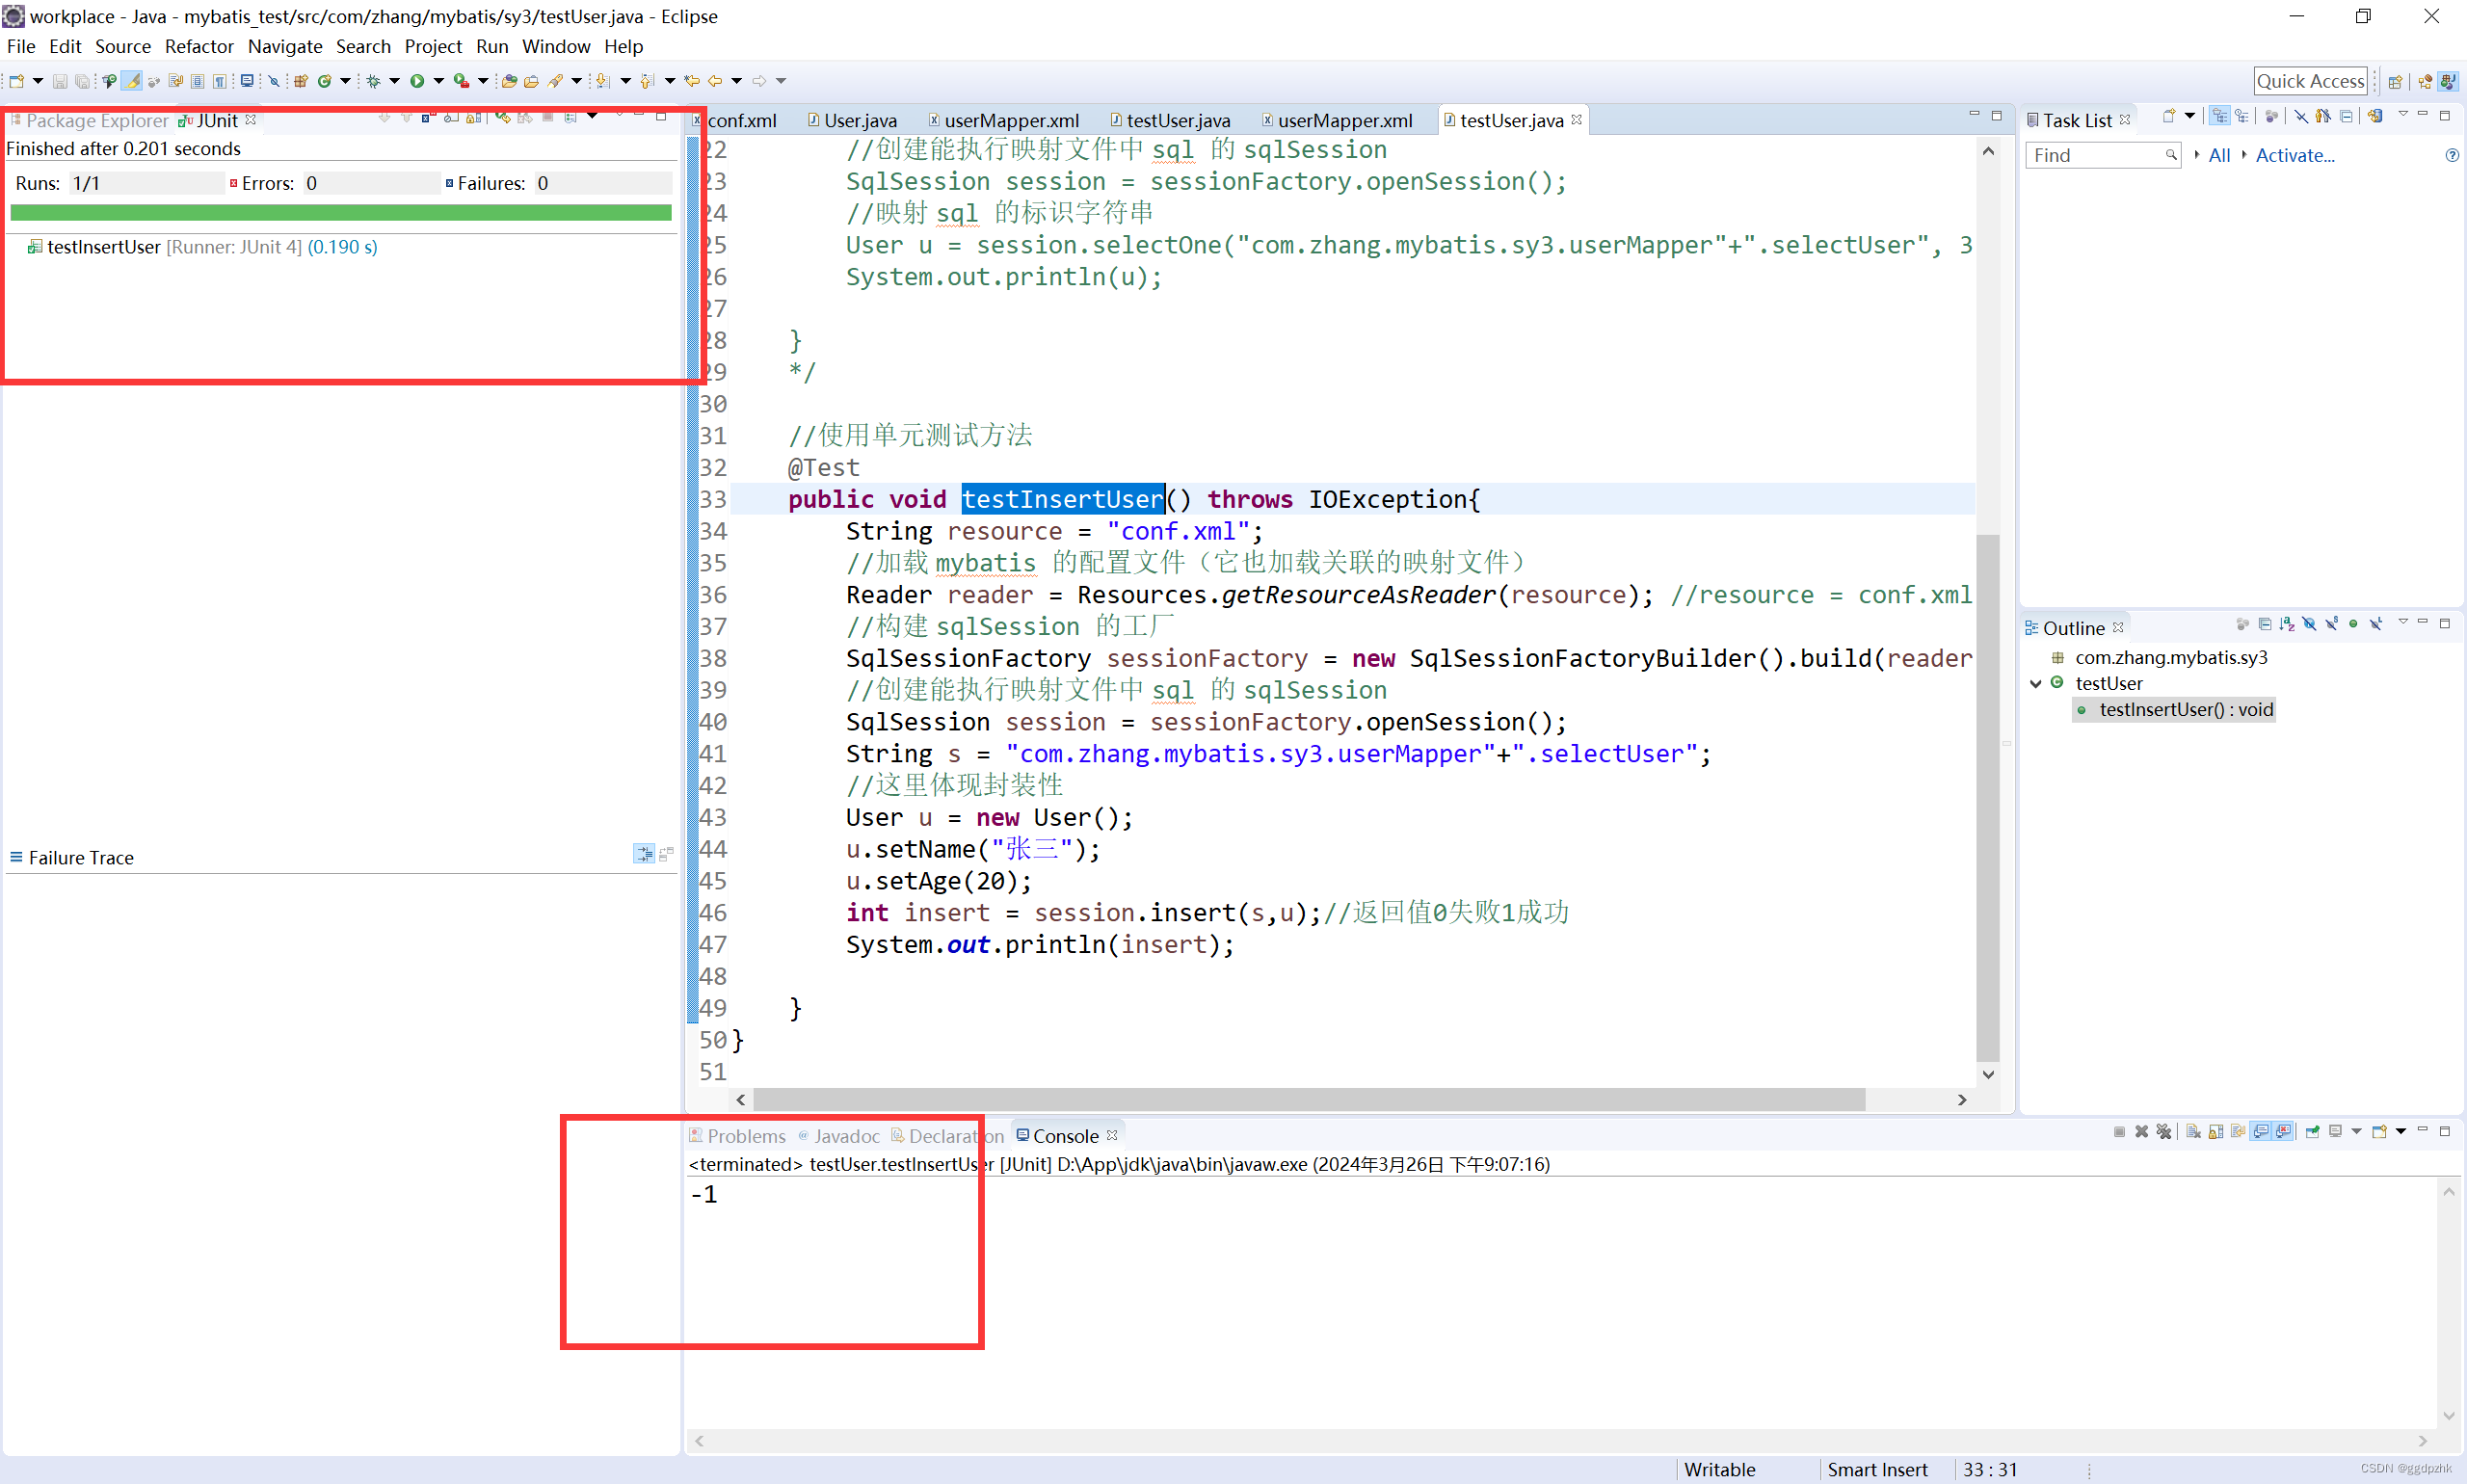This screenshot has width=2467, height=1484.
Task: Click the New wizard toolbar icon
Action: (16, 81)
